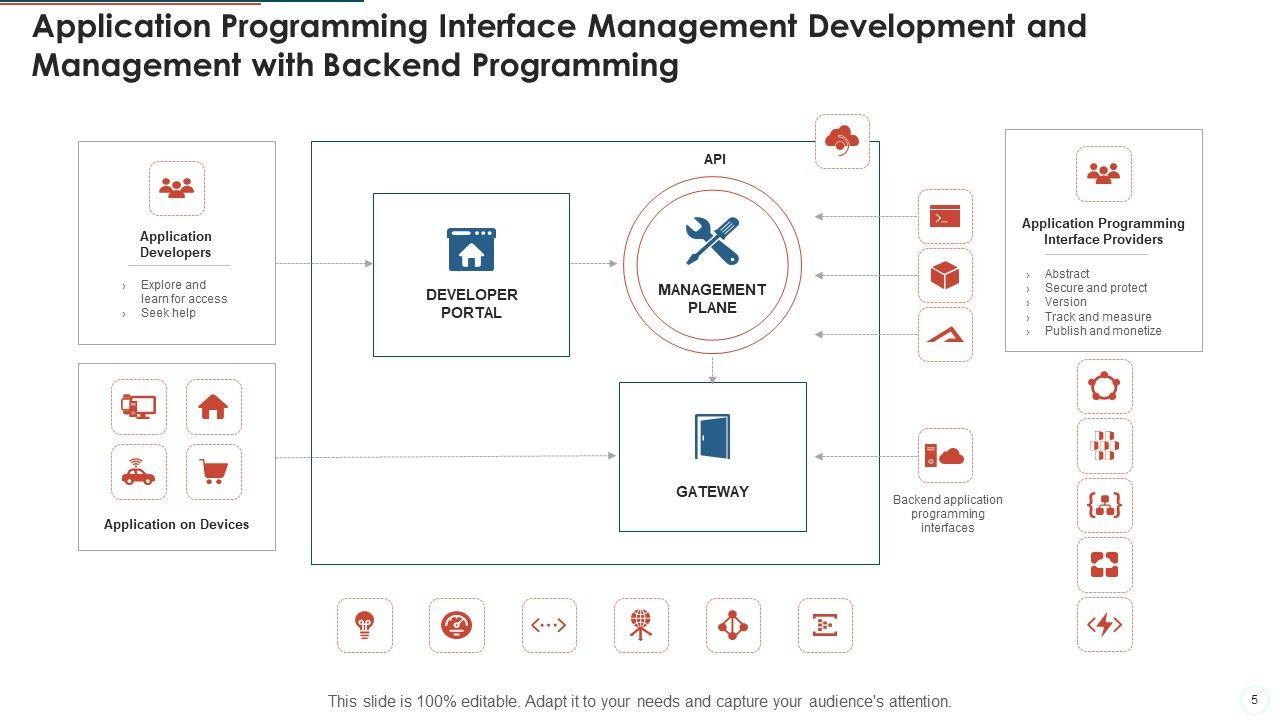Select the backend server cloud icon
Image resolution: width=1280 pixels, height=720 pixels.
coord(945,456)
